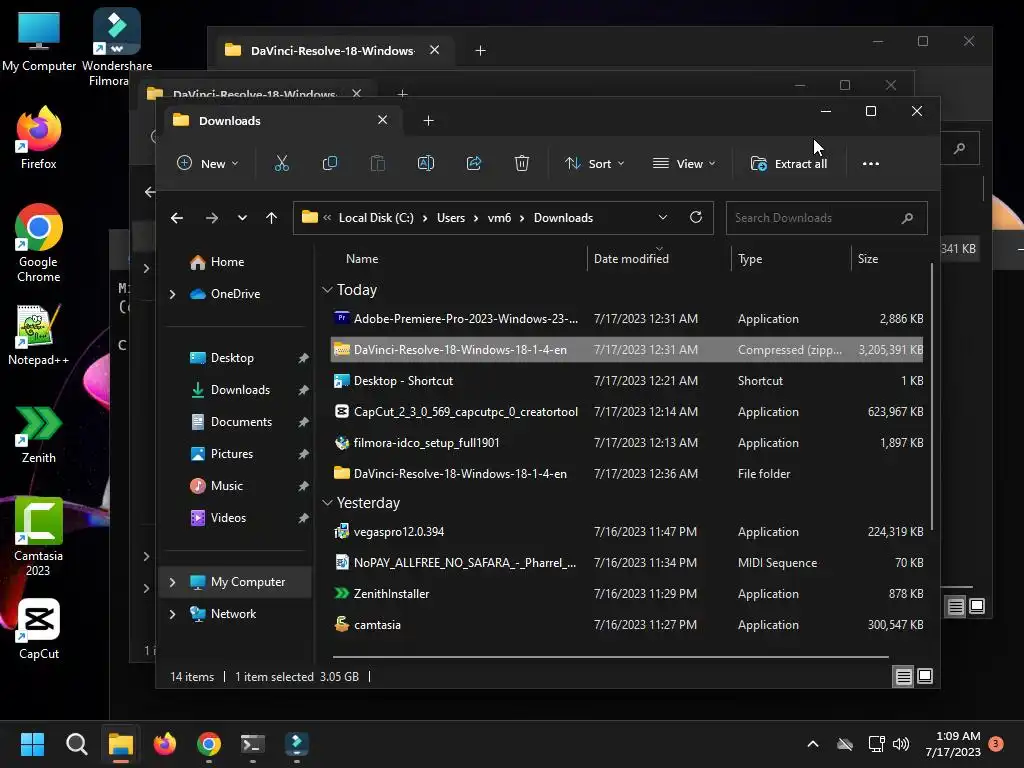Screen dimensions: 1024x768
Task: Click the Copy icon in toolbar
Action: [x=330, y=163]
